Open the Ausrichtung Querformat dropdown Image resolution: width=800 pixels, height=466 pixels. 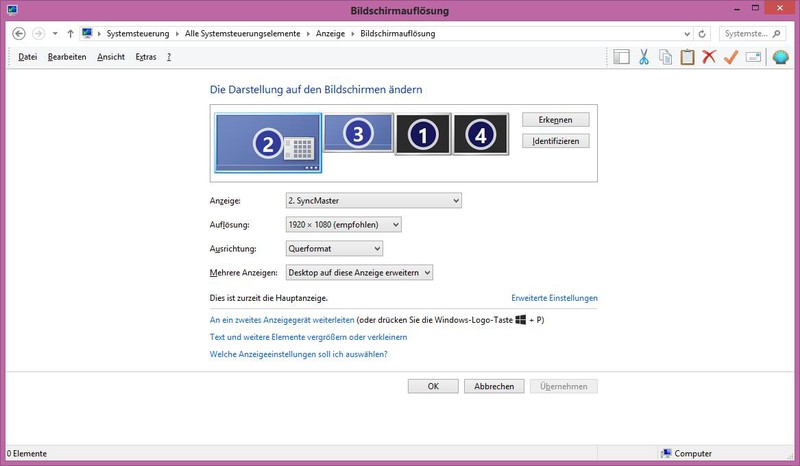pyautogui.click(x=334, y=248)
